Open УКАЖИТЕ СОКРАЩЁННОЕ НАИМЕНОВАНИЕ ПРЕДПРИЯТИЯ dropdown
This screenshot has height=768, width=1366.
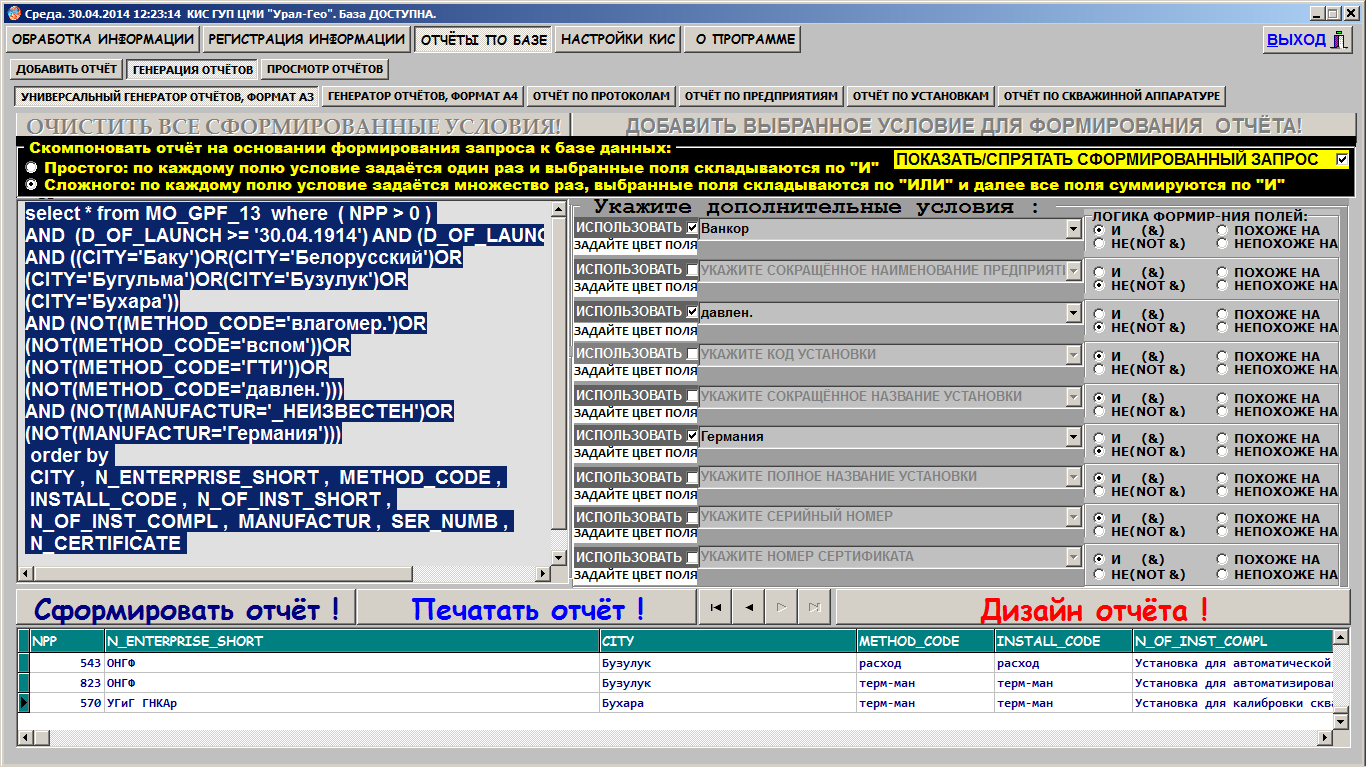(x=1074, y=271)
